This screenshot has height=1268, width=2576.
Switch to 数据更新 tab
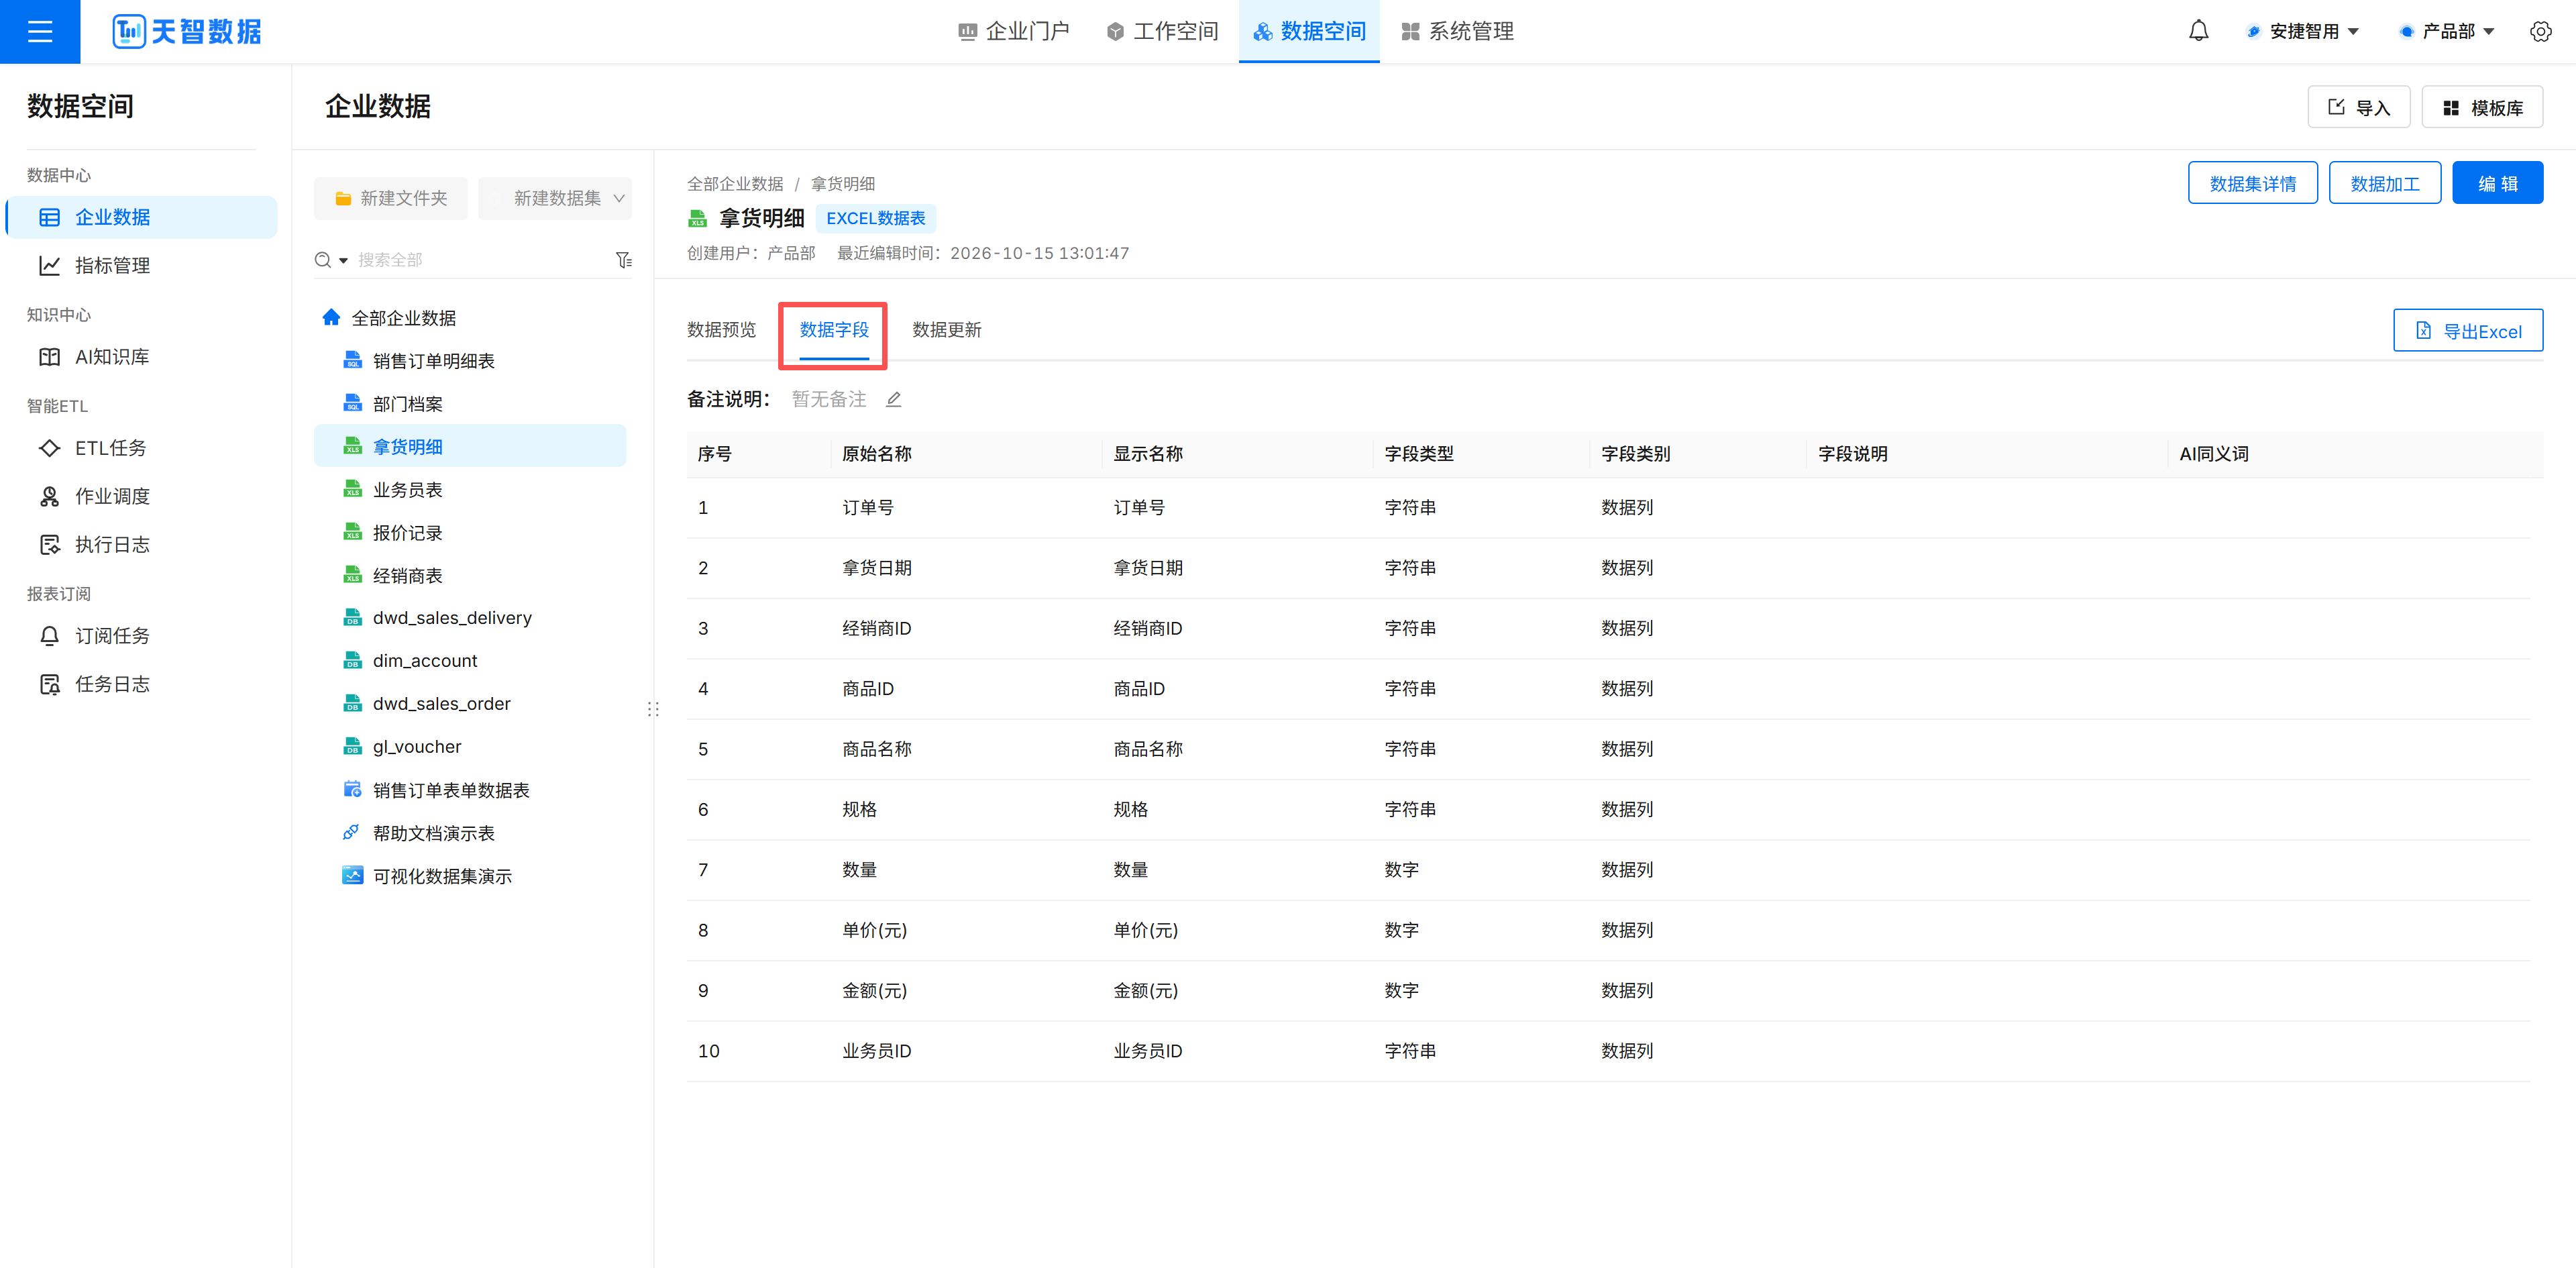click(x=946, y=330)
